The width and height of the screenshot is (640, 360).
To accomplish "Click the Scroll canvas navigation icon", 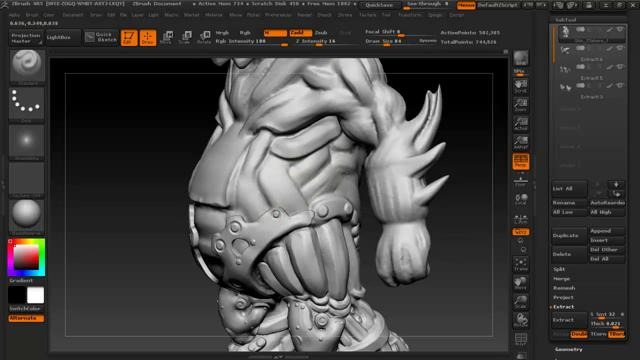I will coord(521,87).
